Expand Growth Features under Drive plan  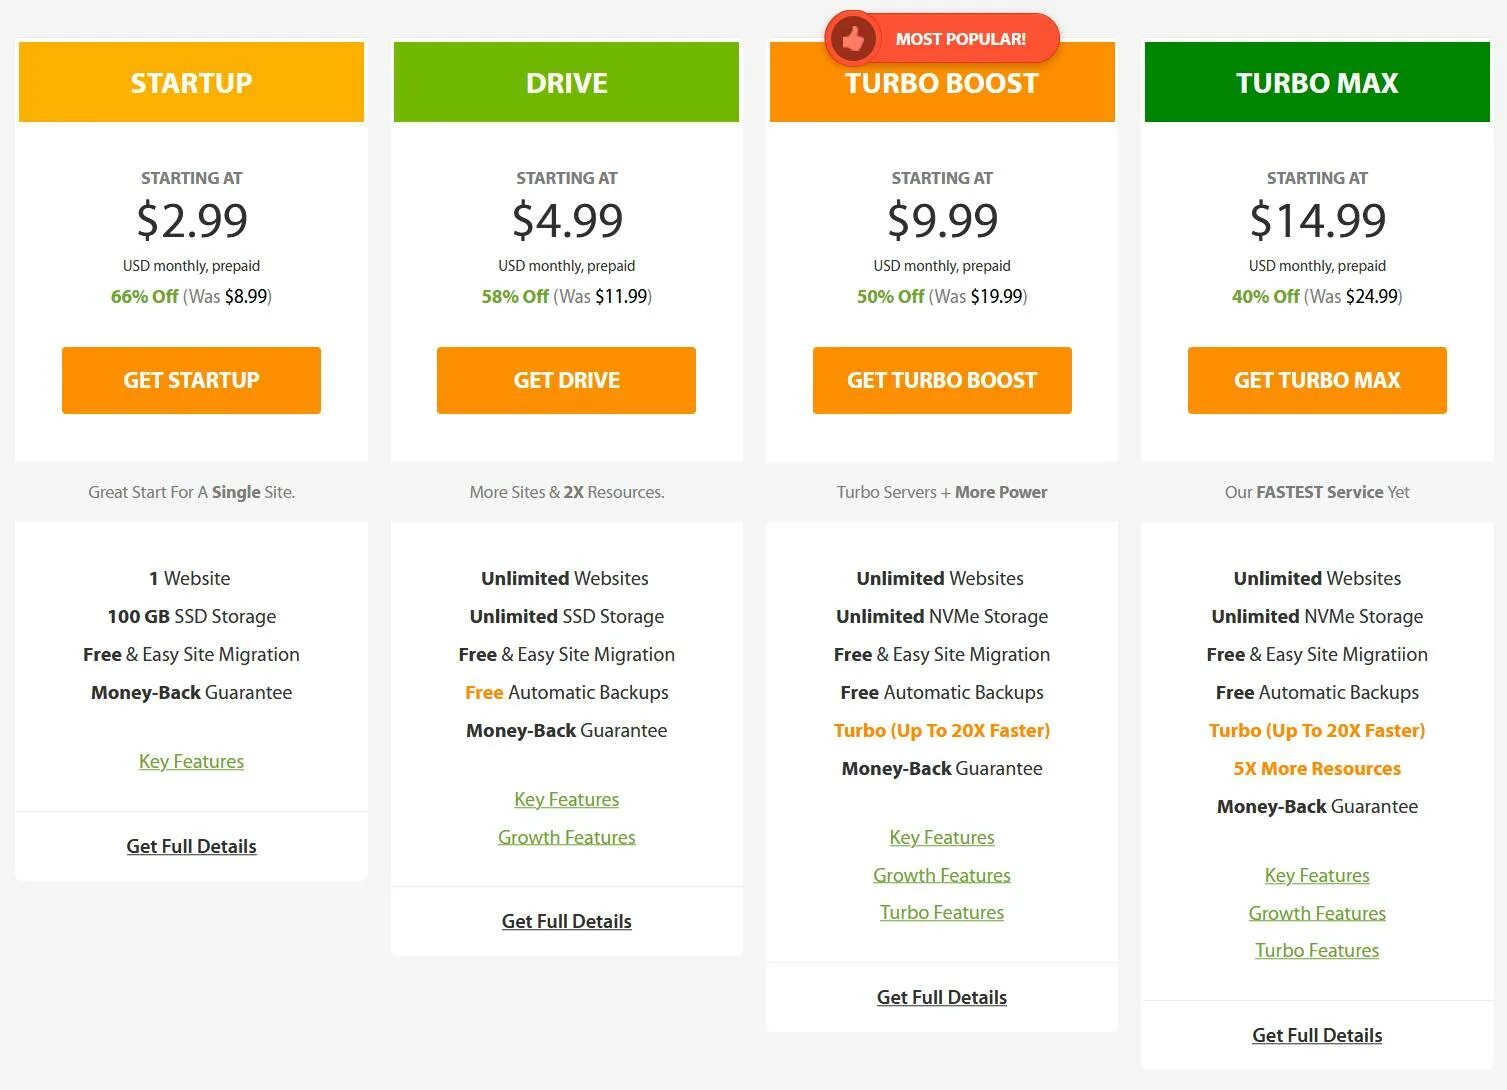[566, 837]
